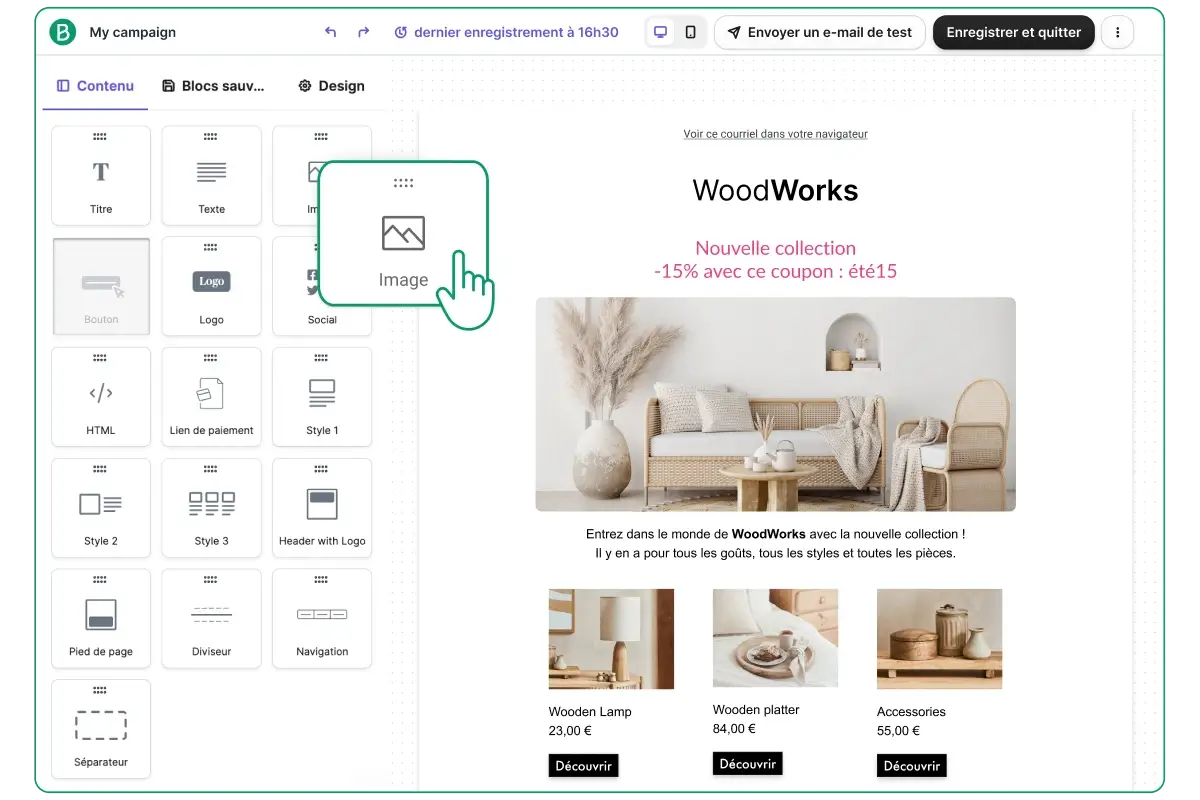Open Voir ce courriel dans votre navigateur link
Image resolution: width=1200 pixels, height=800 pixels.
[775, 133]
